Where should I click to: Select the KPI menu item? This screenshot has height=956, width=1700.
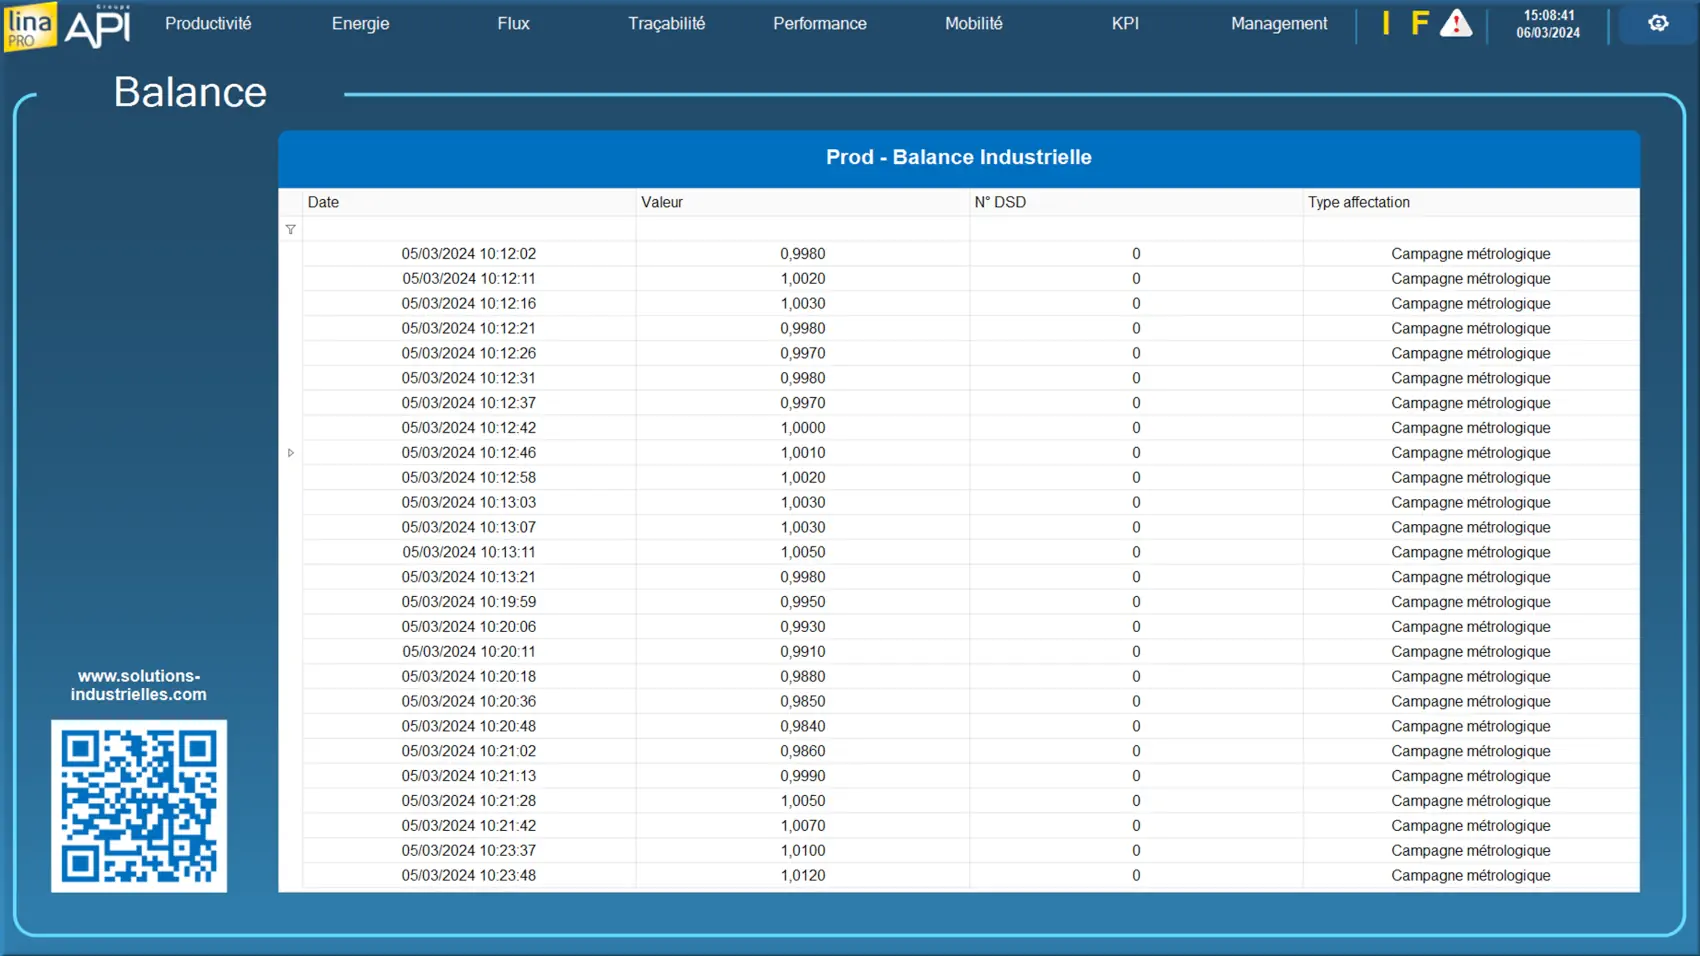(1125, 23)
